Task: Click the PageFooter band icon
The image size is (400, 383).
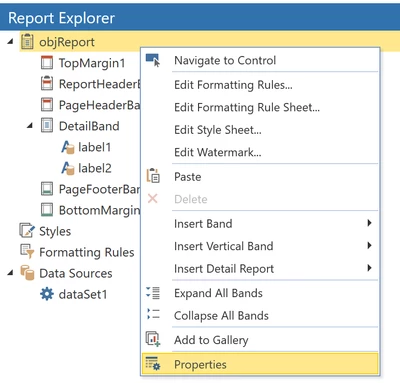Action: click(47, 189)
